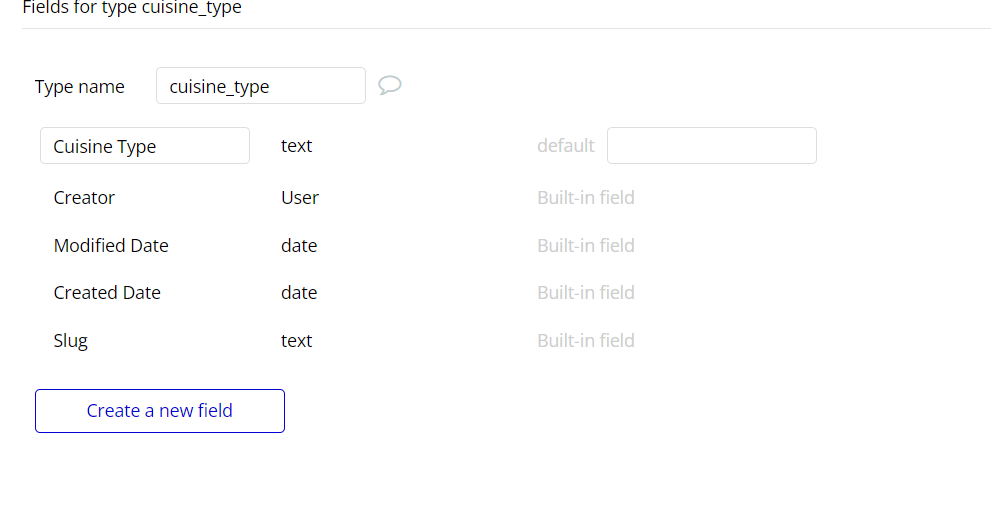Click the comment bubble icon beside type name
This screenshot has width=991, height=511.
[x=390, y=86]
